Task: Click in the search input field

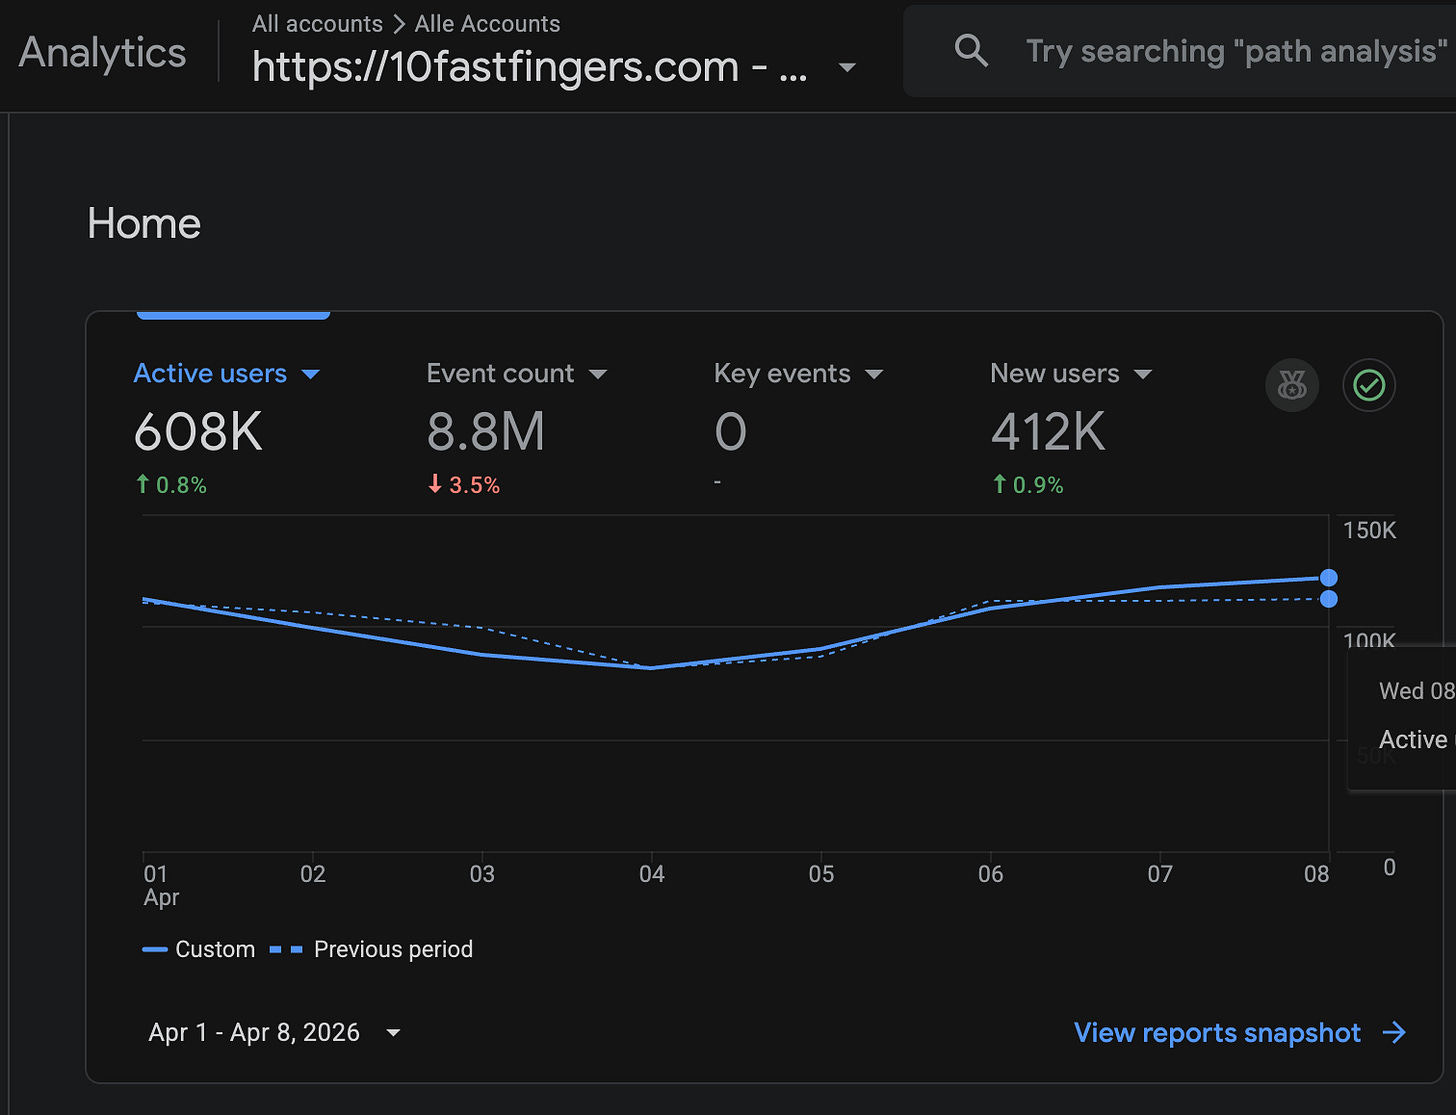Action: tap(1236, 51)
